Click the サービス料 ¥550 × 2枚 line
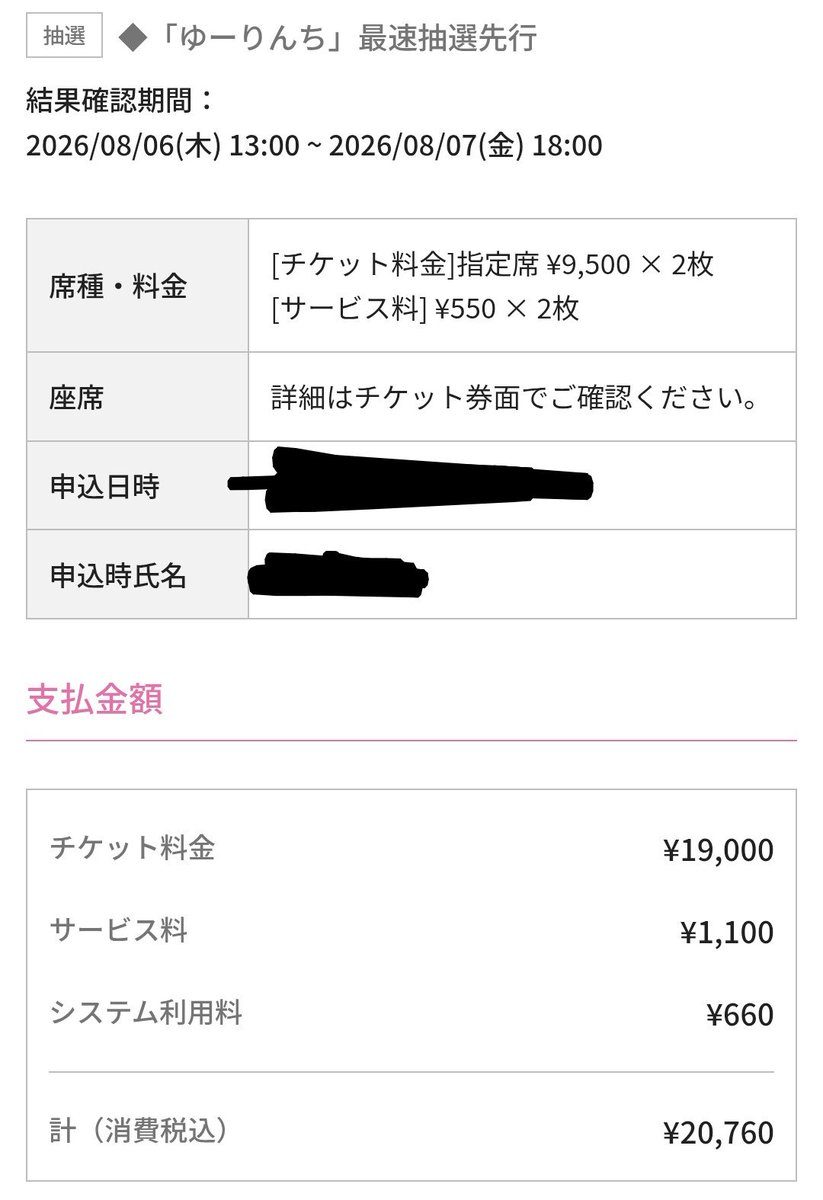 click(425, 309)
